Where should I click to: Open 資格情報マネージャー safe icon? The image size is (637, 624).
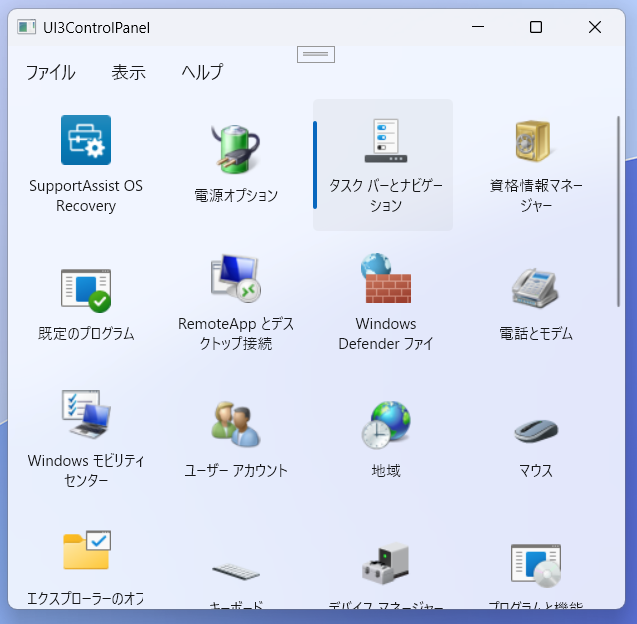click(x=535, y=142)
